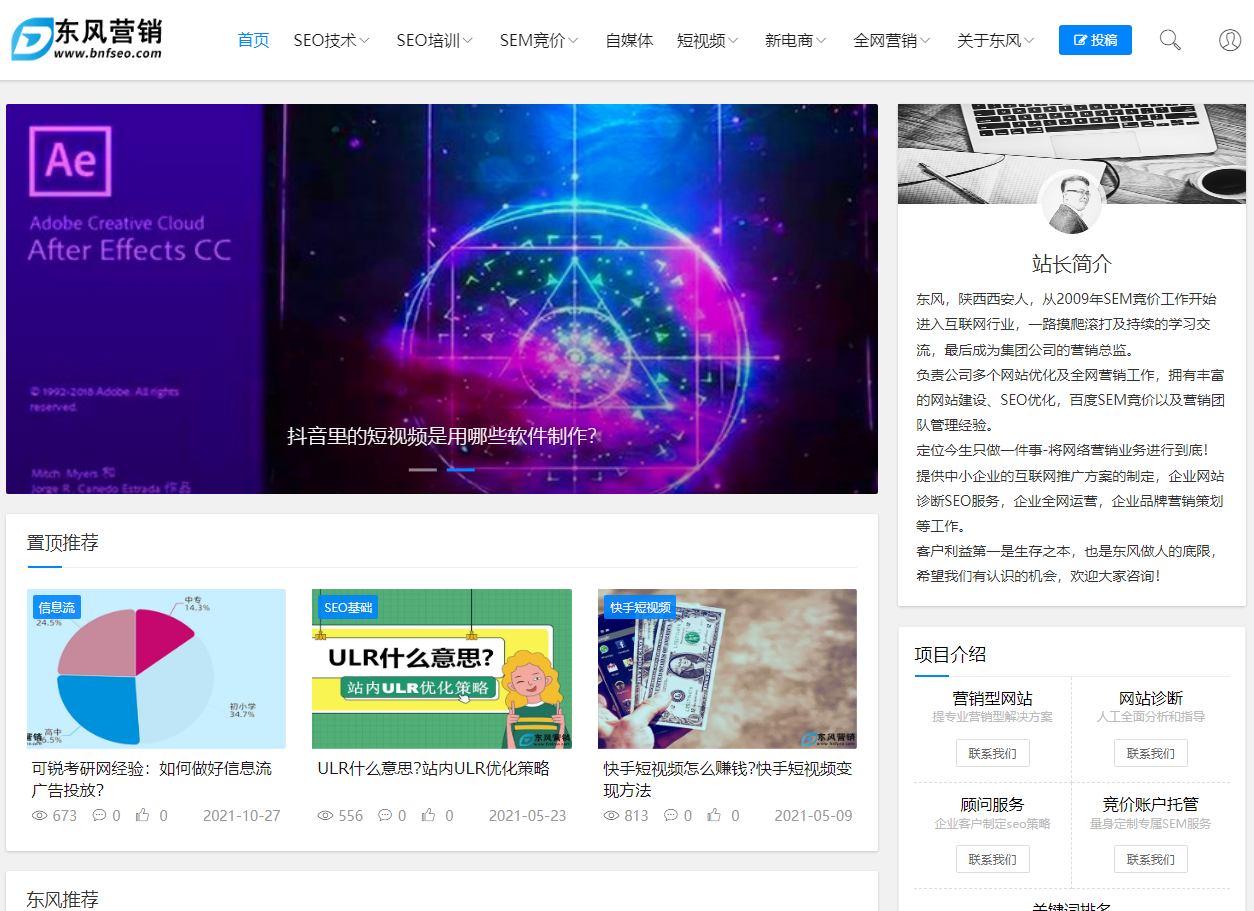
Task: Open the user account icon
Action: tap(1230, 40)
